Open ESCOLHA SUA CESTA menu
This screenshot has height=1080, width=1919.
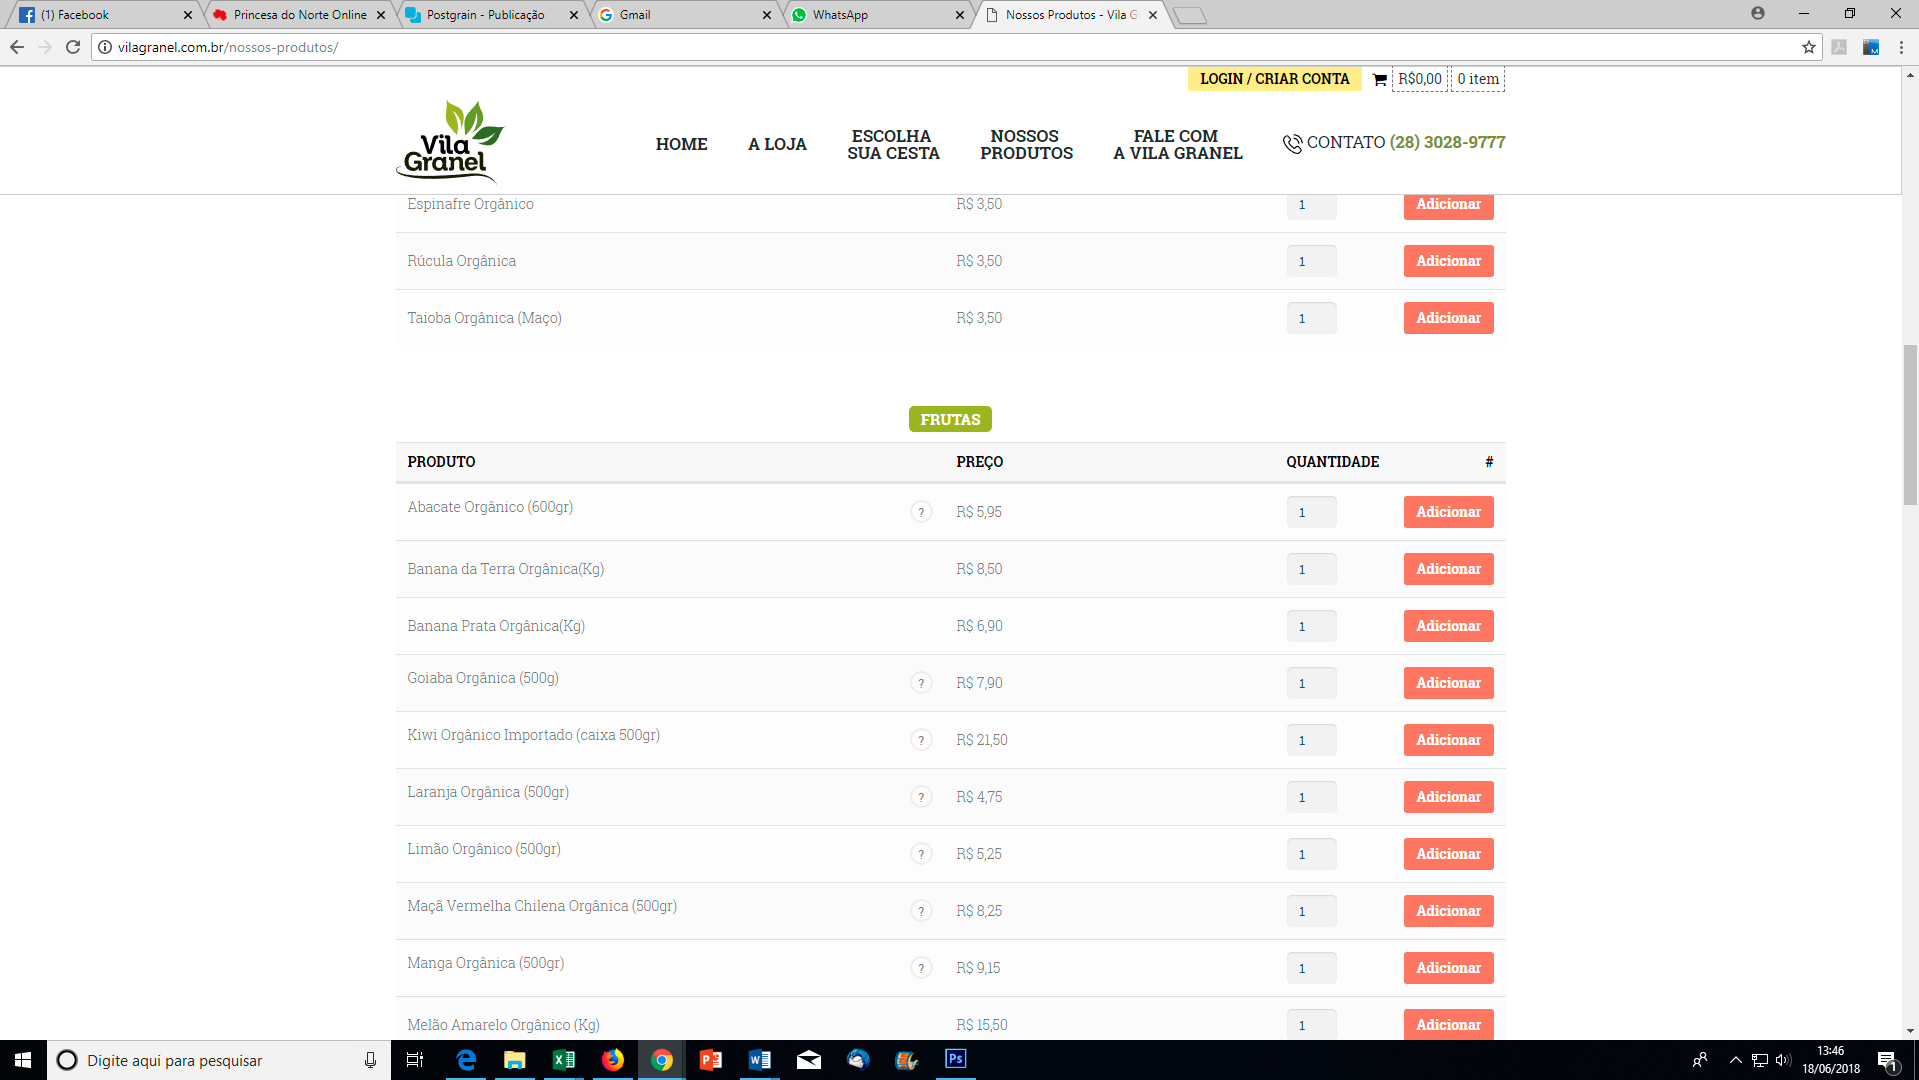click(893, 144)
